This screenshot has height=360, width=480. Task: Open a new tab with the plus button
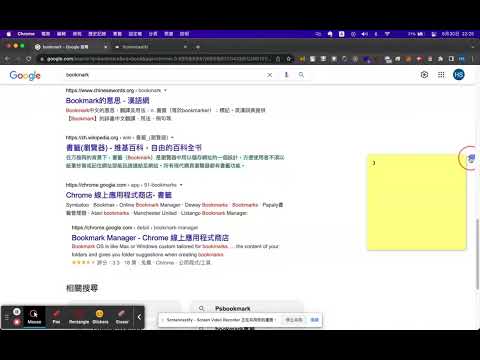click(x=198, y=47)
